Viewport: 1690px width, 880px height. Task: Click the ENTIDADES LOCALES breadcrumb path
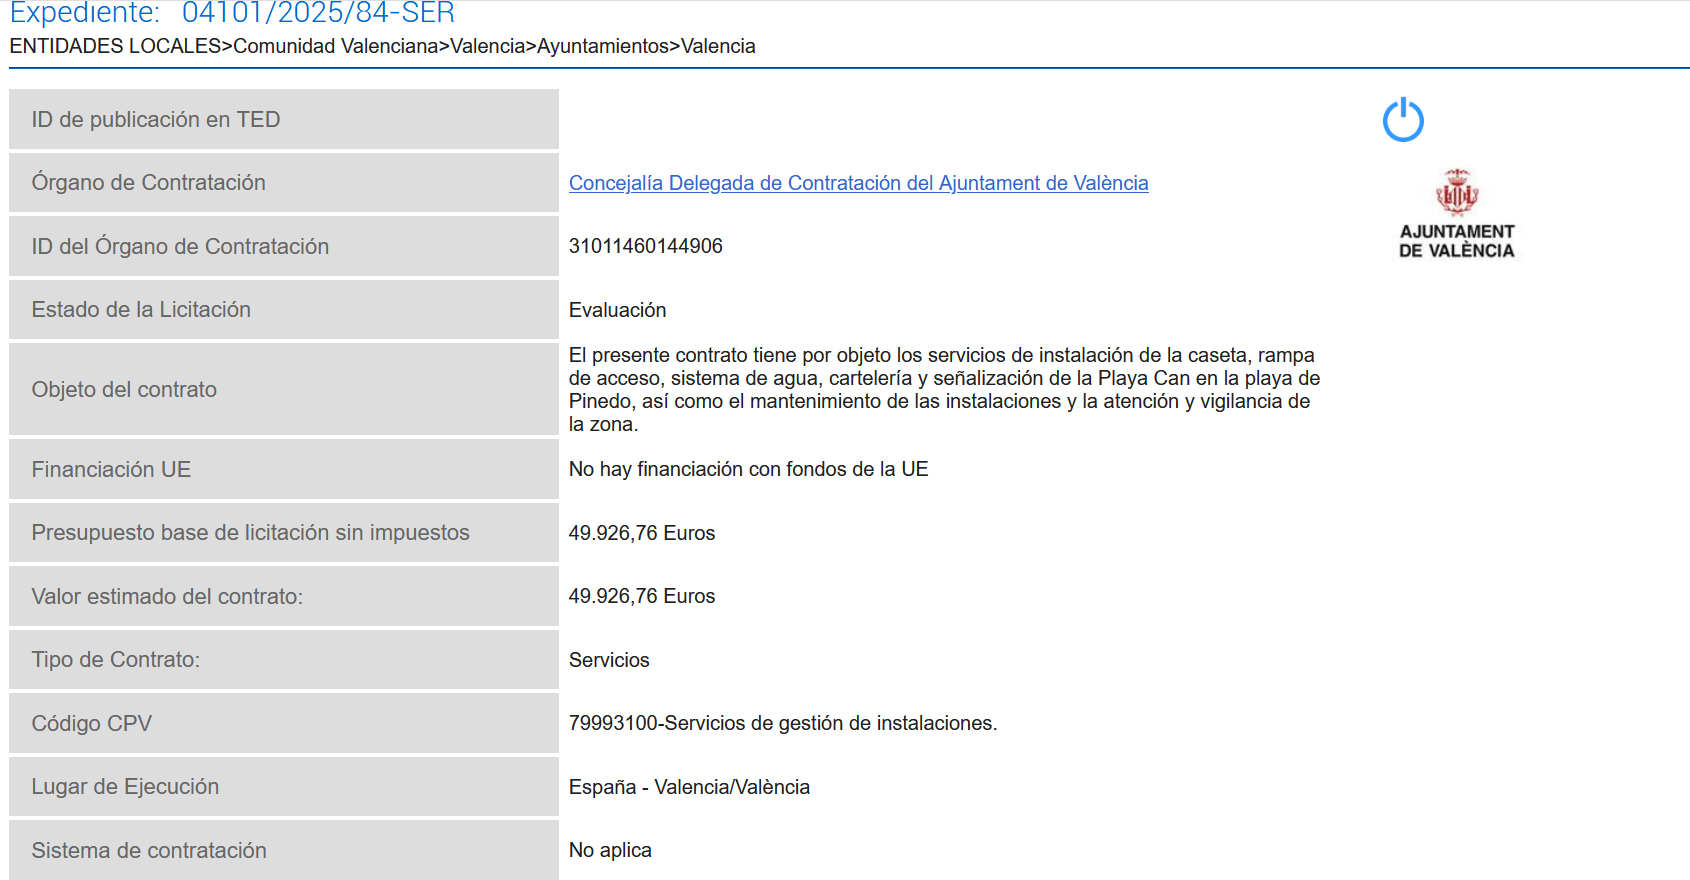(x=382, y=46)
